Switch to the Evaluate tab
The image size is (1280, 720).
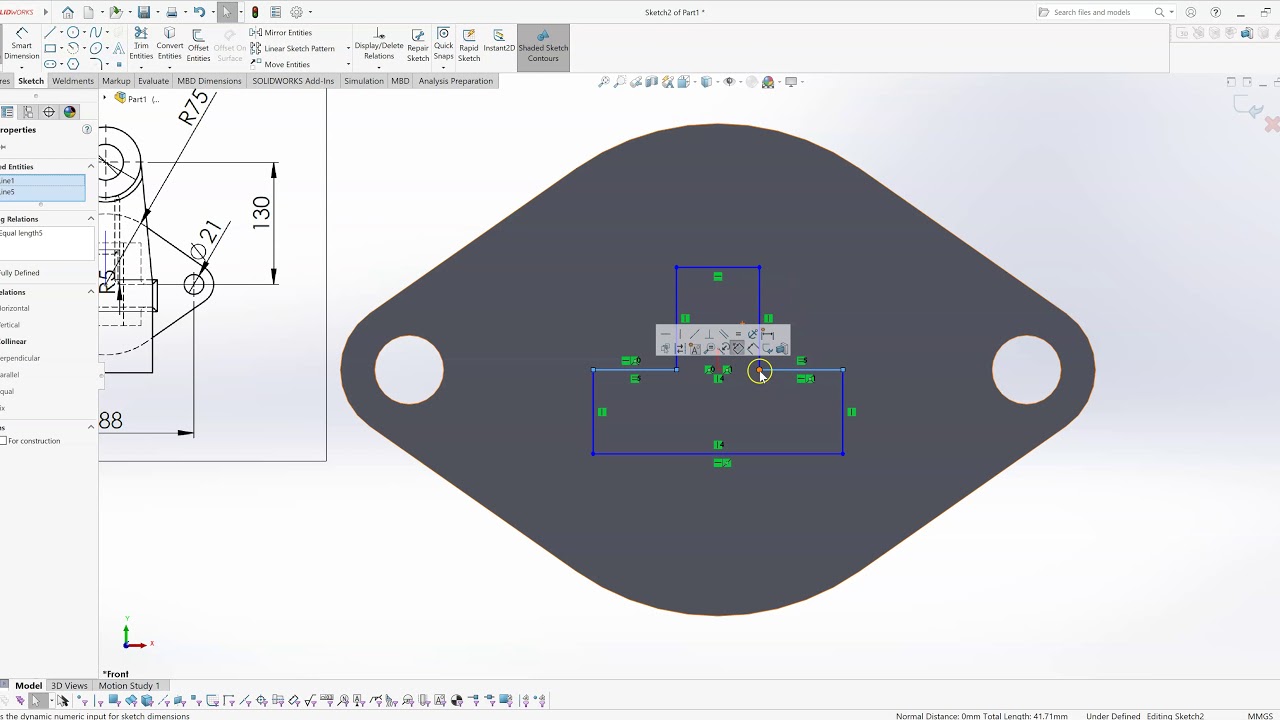click(153, 81)
